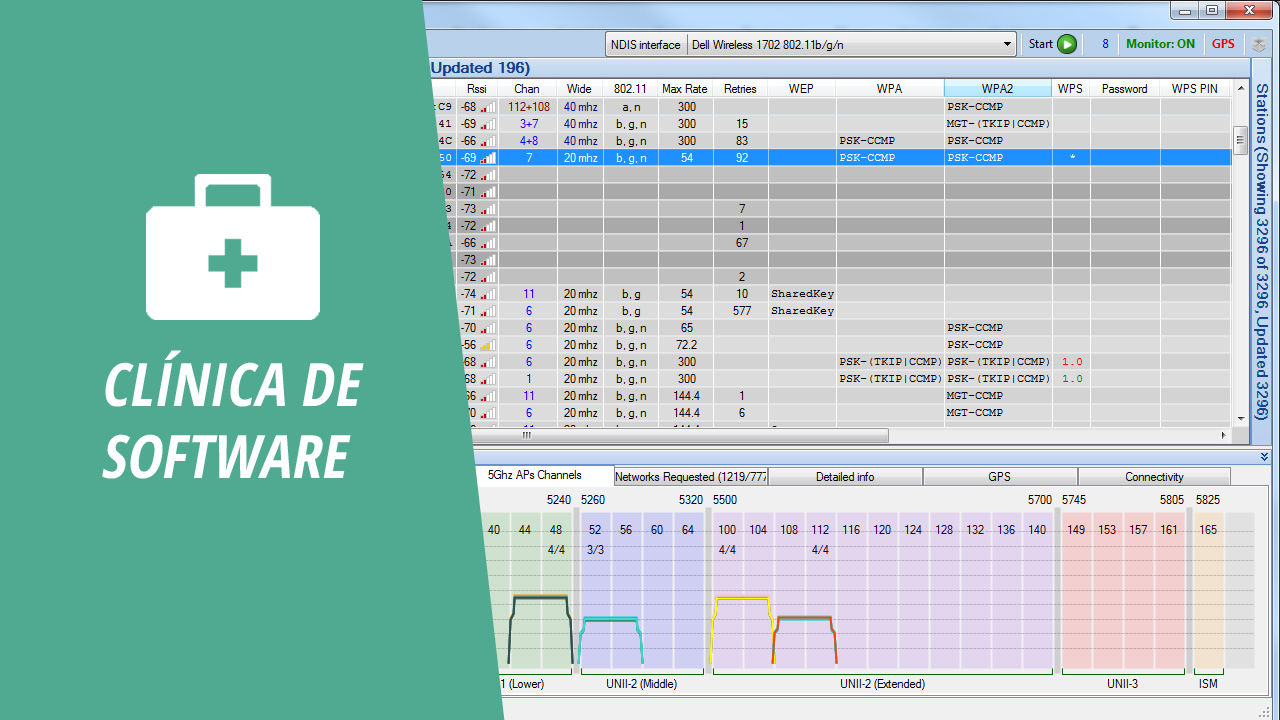Click the gray layers icon beside GPS
Image resolution: width=1280 pixels, height=720 pixels.
pyautogui.click(x=1258, y=44)
